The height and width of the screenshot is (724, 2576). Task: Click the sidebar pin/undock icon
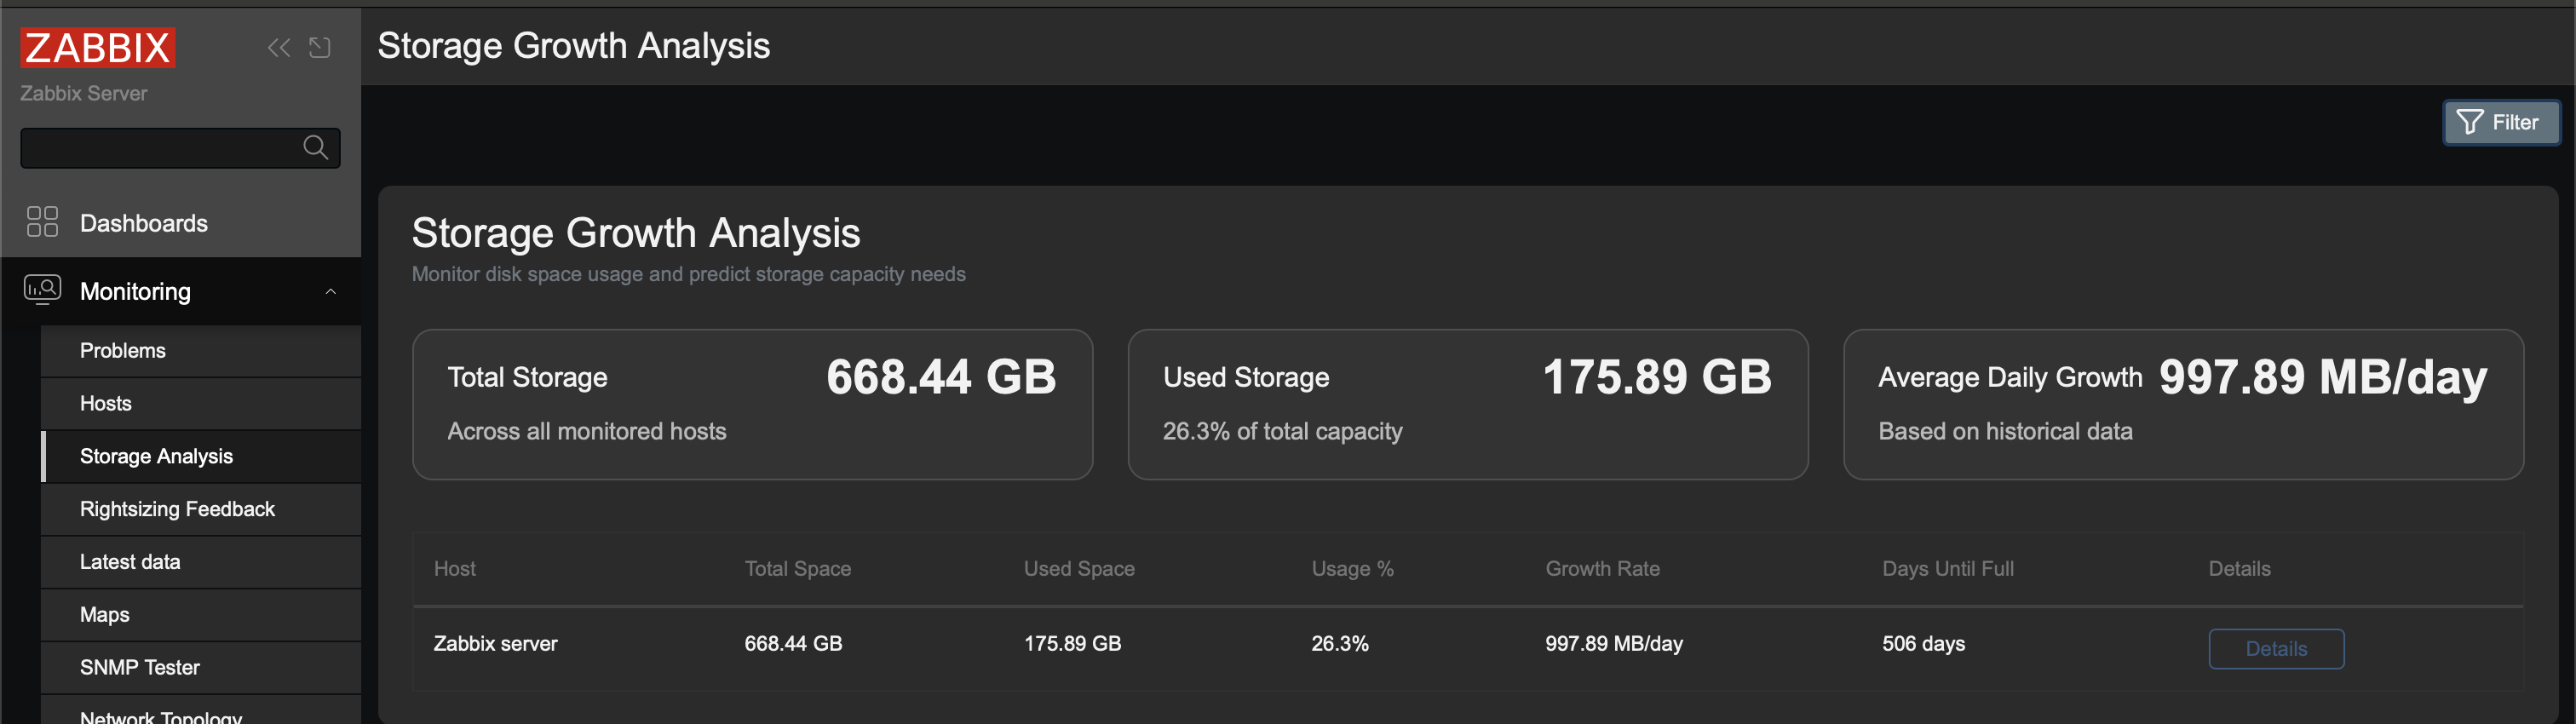319,47
